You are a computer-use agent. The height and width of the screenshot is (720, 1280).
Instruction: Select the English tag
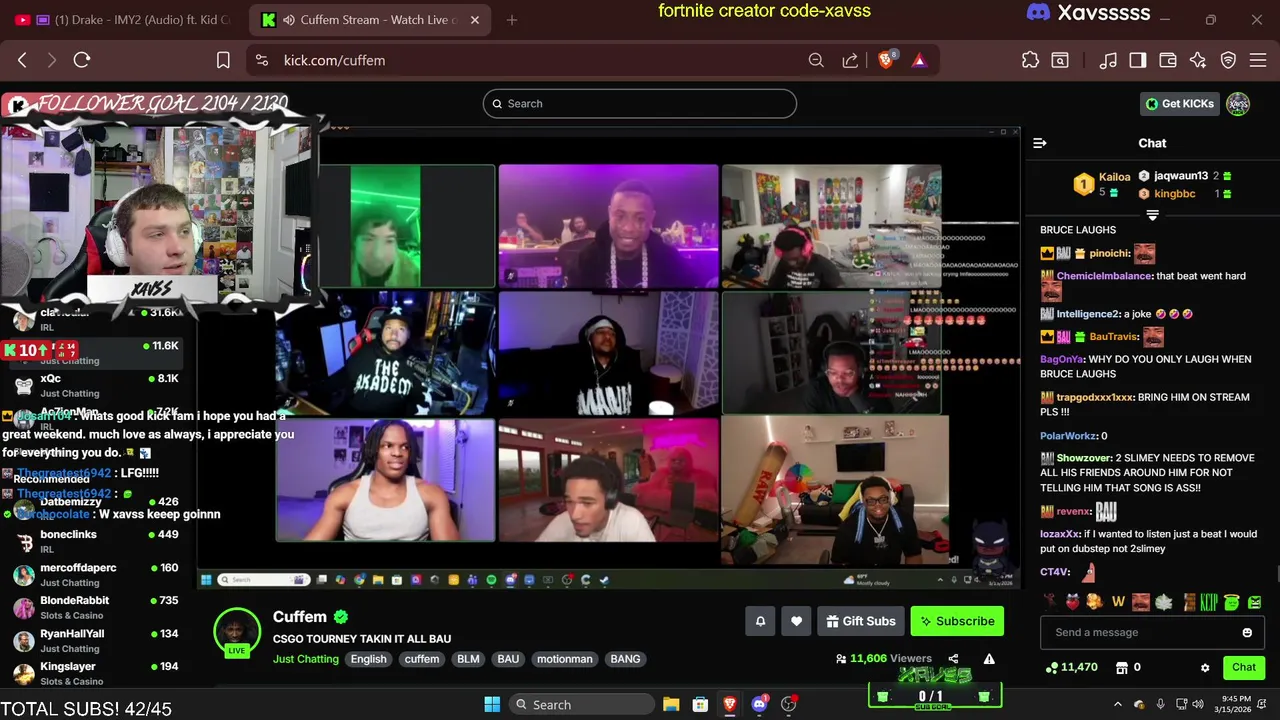click(368, 659)
